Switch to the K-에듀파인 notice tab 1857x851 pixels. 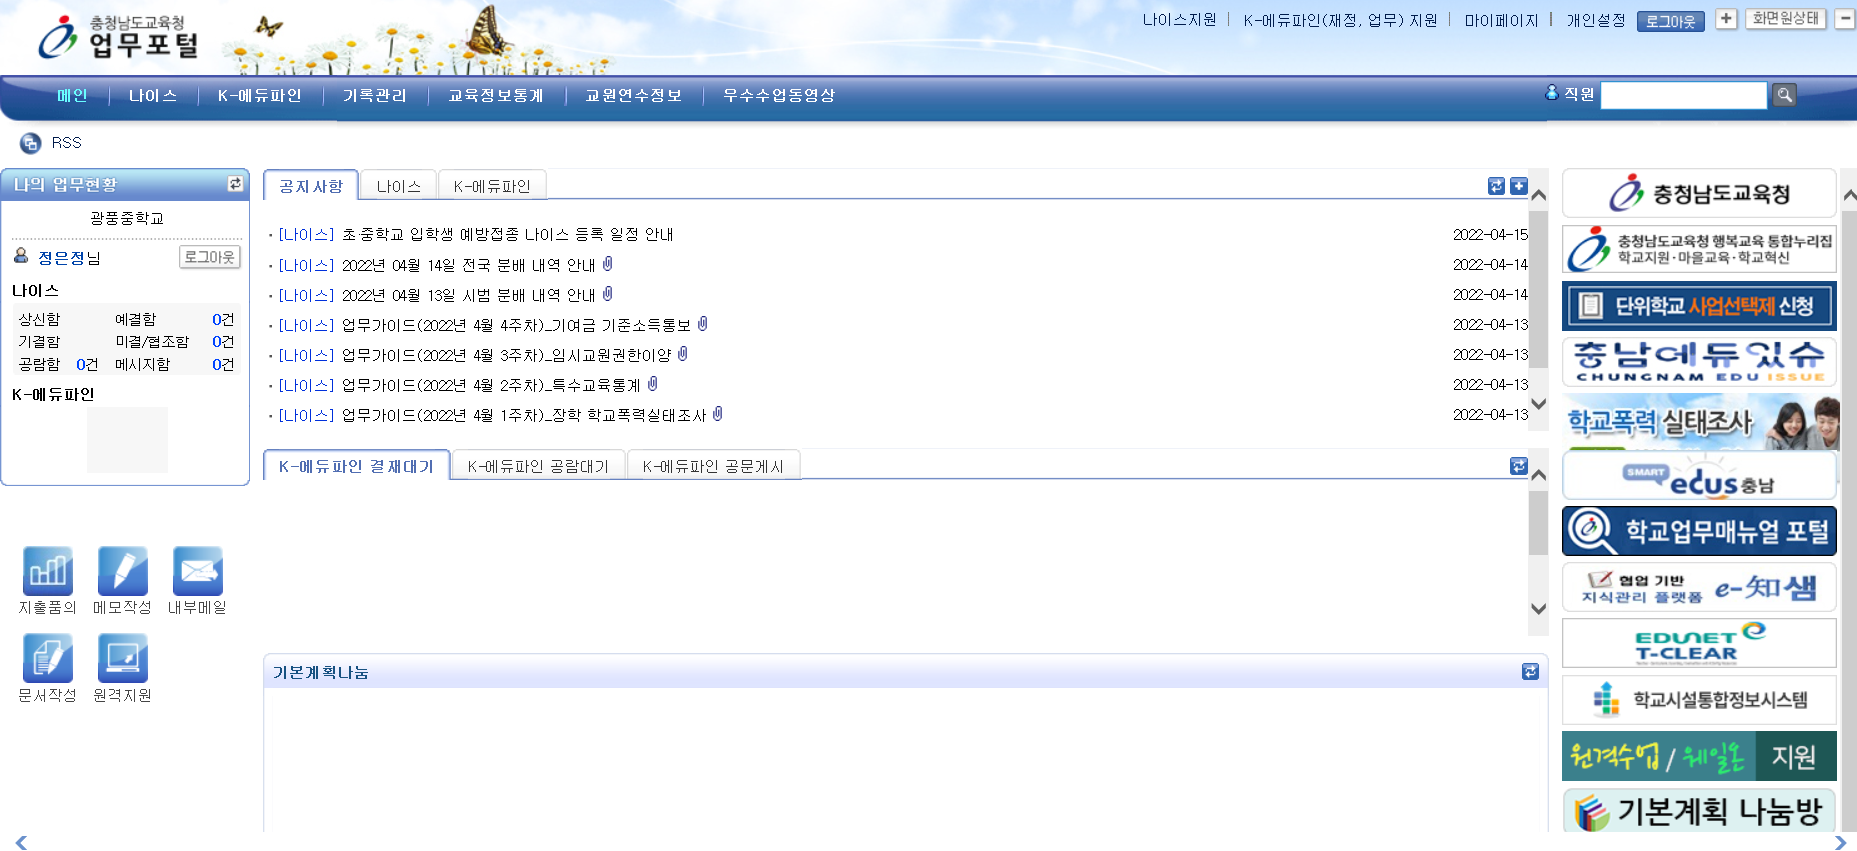(x=492, y=186)
